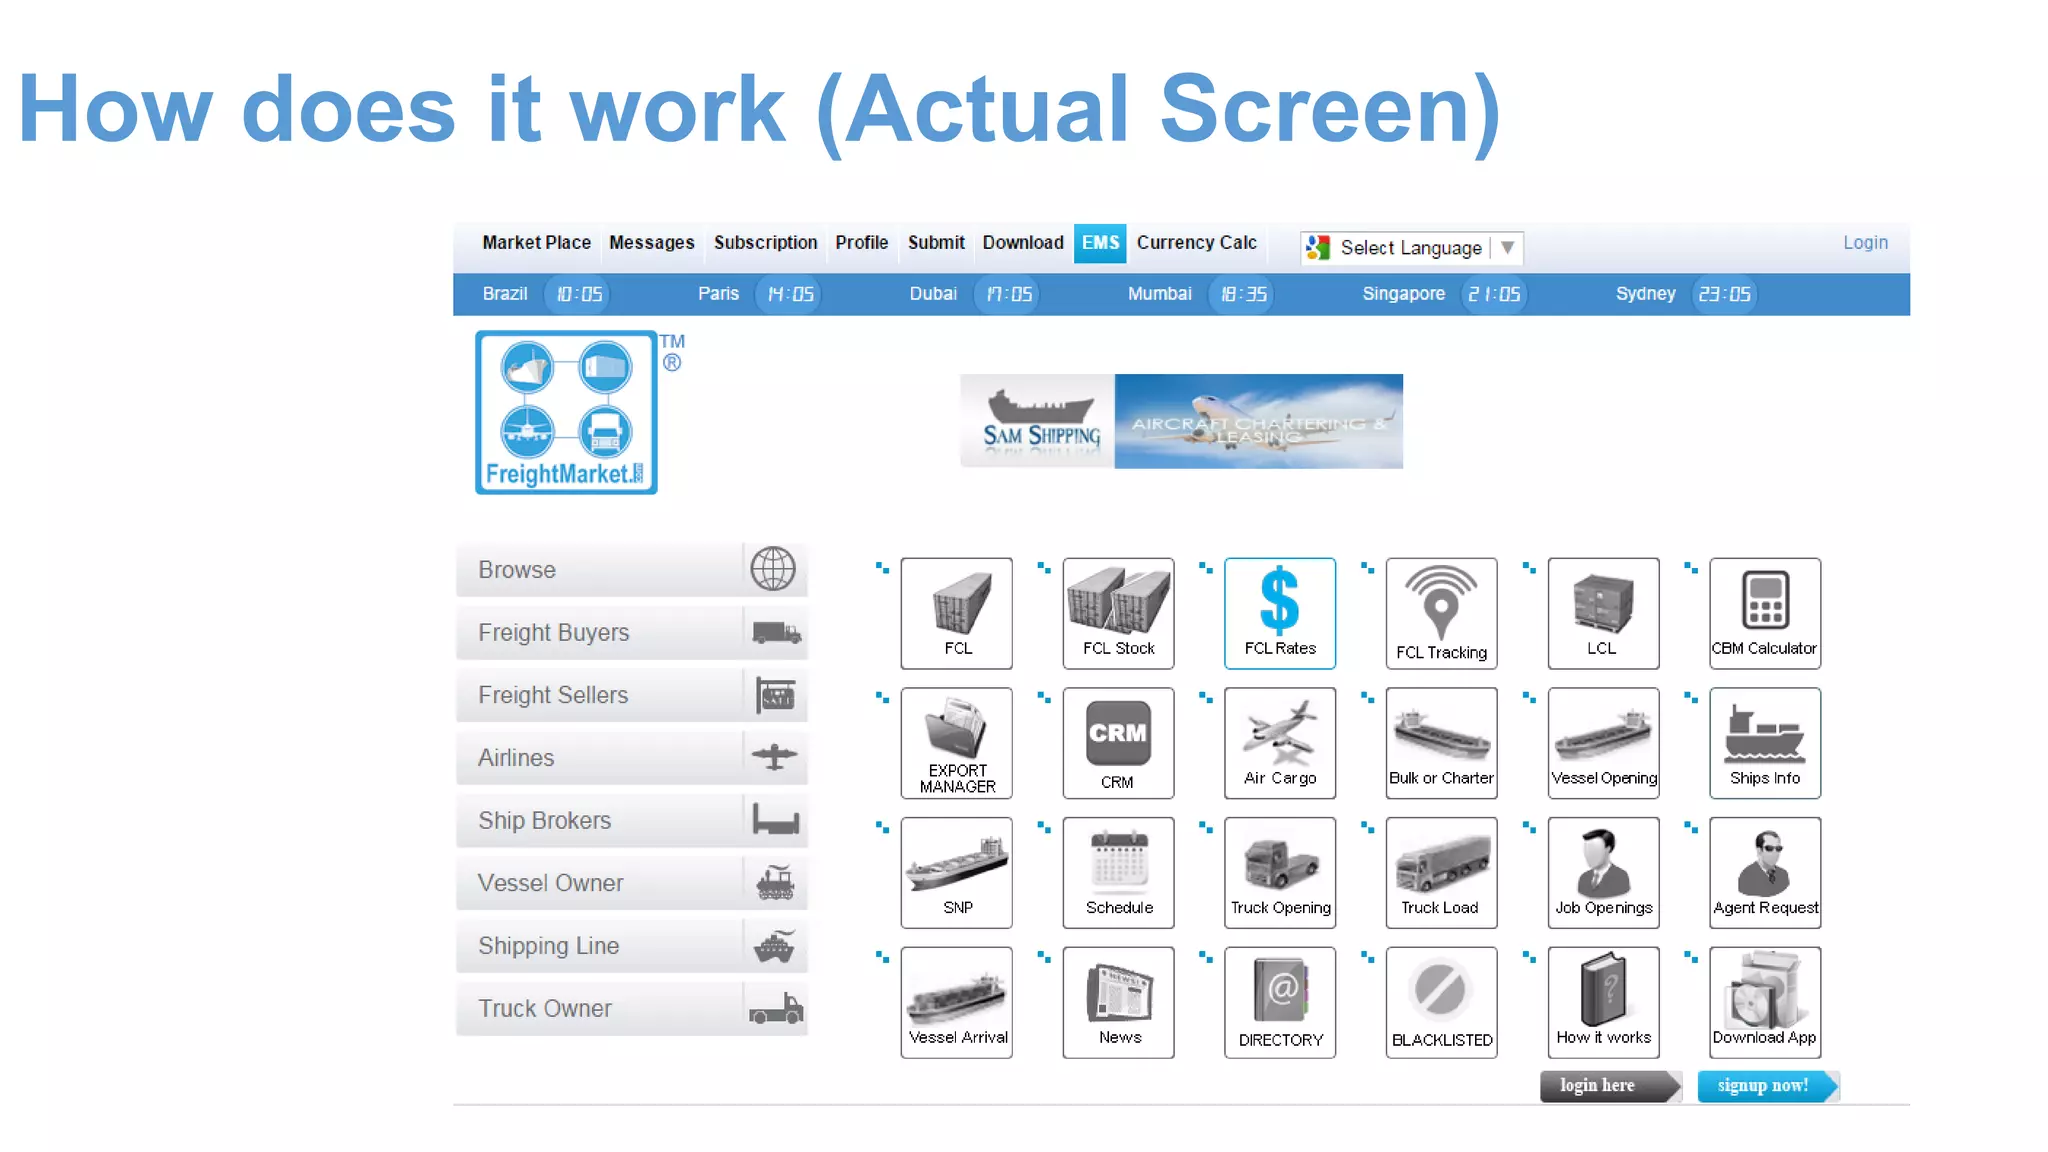Click the Mumbai clock 18:35
2048x1152 pixels.
point(1243,295)
